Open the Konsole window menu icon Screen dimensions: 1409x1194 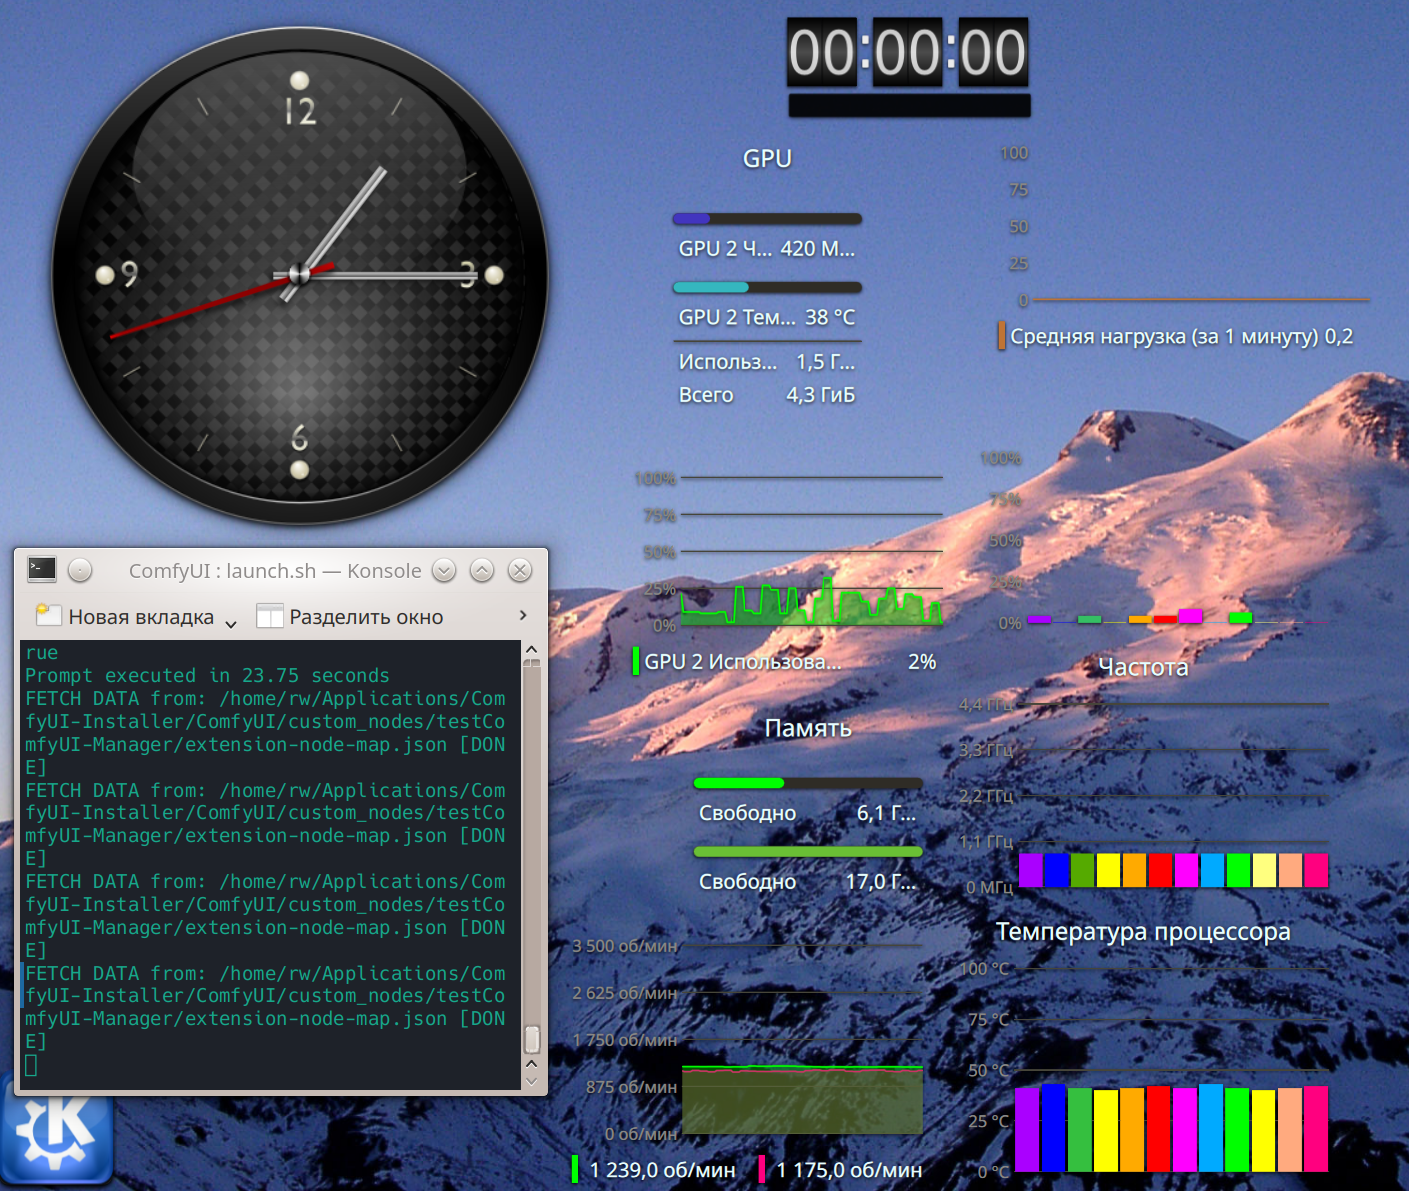[x=42, y=570]
